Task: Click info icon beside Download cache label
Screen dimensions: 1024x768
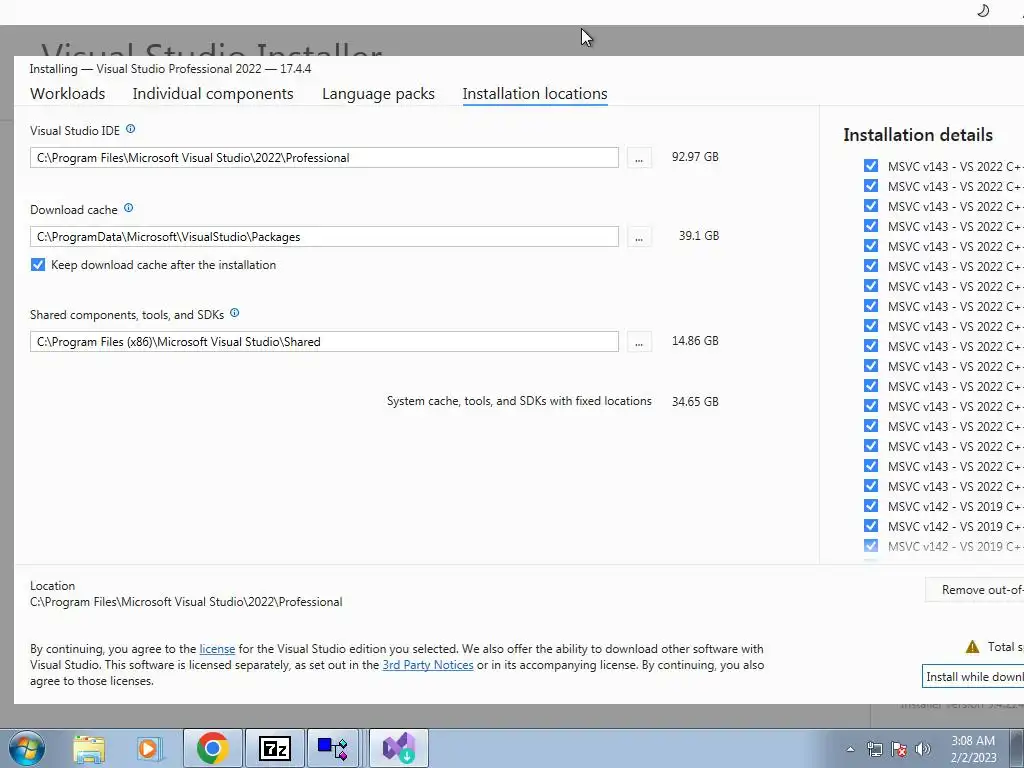Action: (x=129, y=208)
